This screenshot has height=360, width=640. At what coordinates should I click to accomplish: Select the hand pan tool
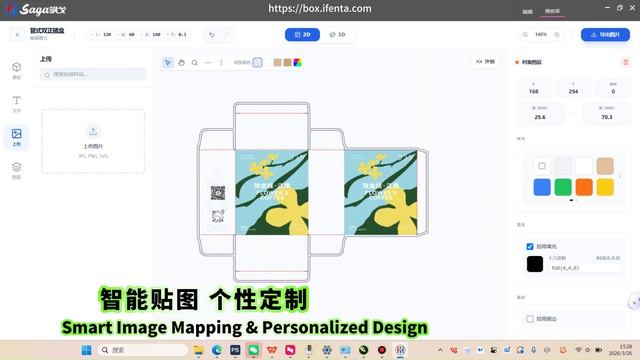coord(182,62)
